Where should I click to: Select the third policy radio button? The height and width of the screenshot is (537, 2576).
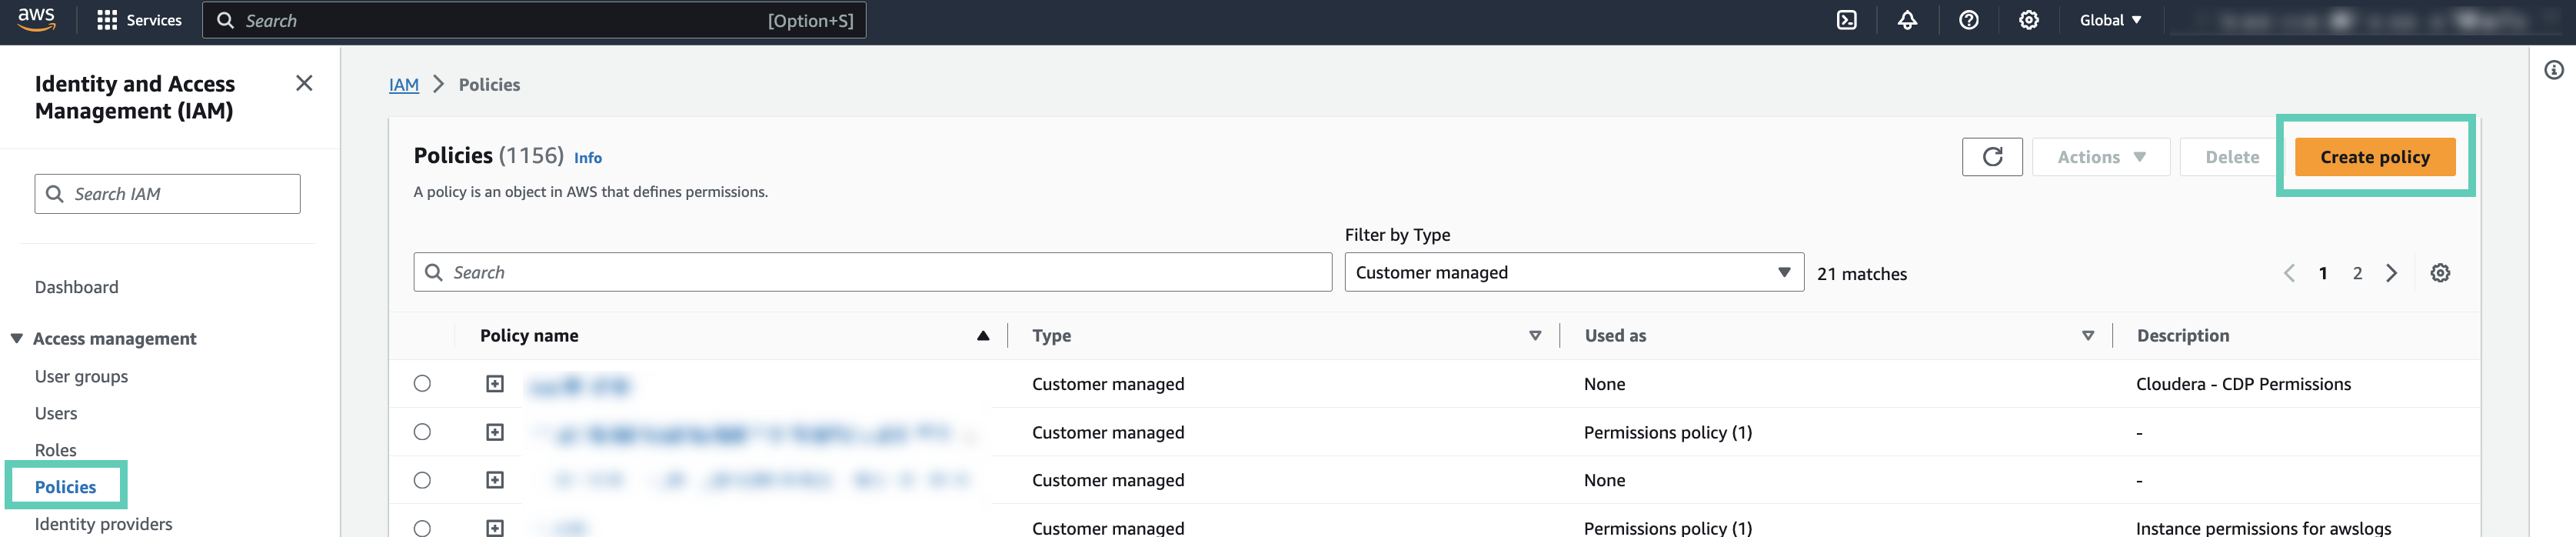coord(422,480)
